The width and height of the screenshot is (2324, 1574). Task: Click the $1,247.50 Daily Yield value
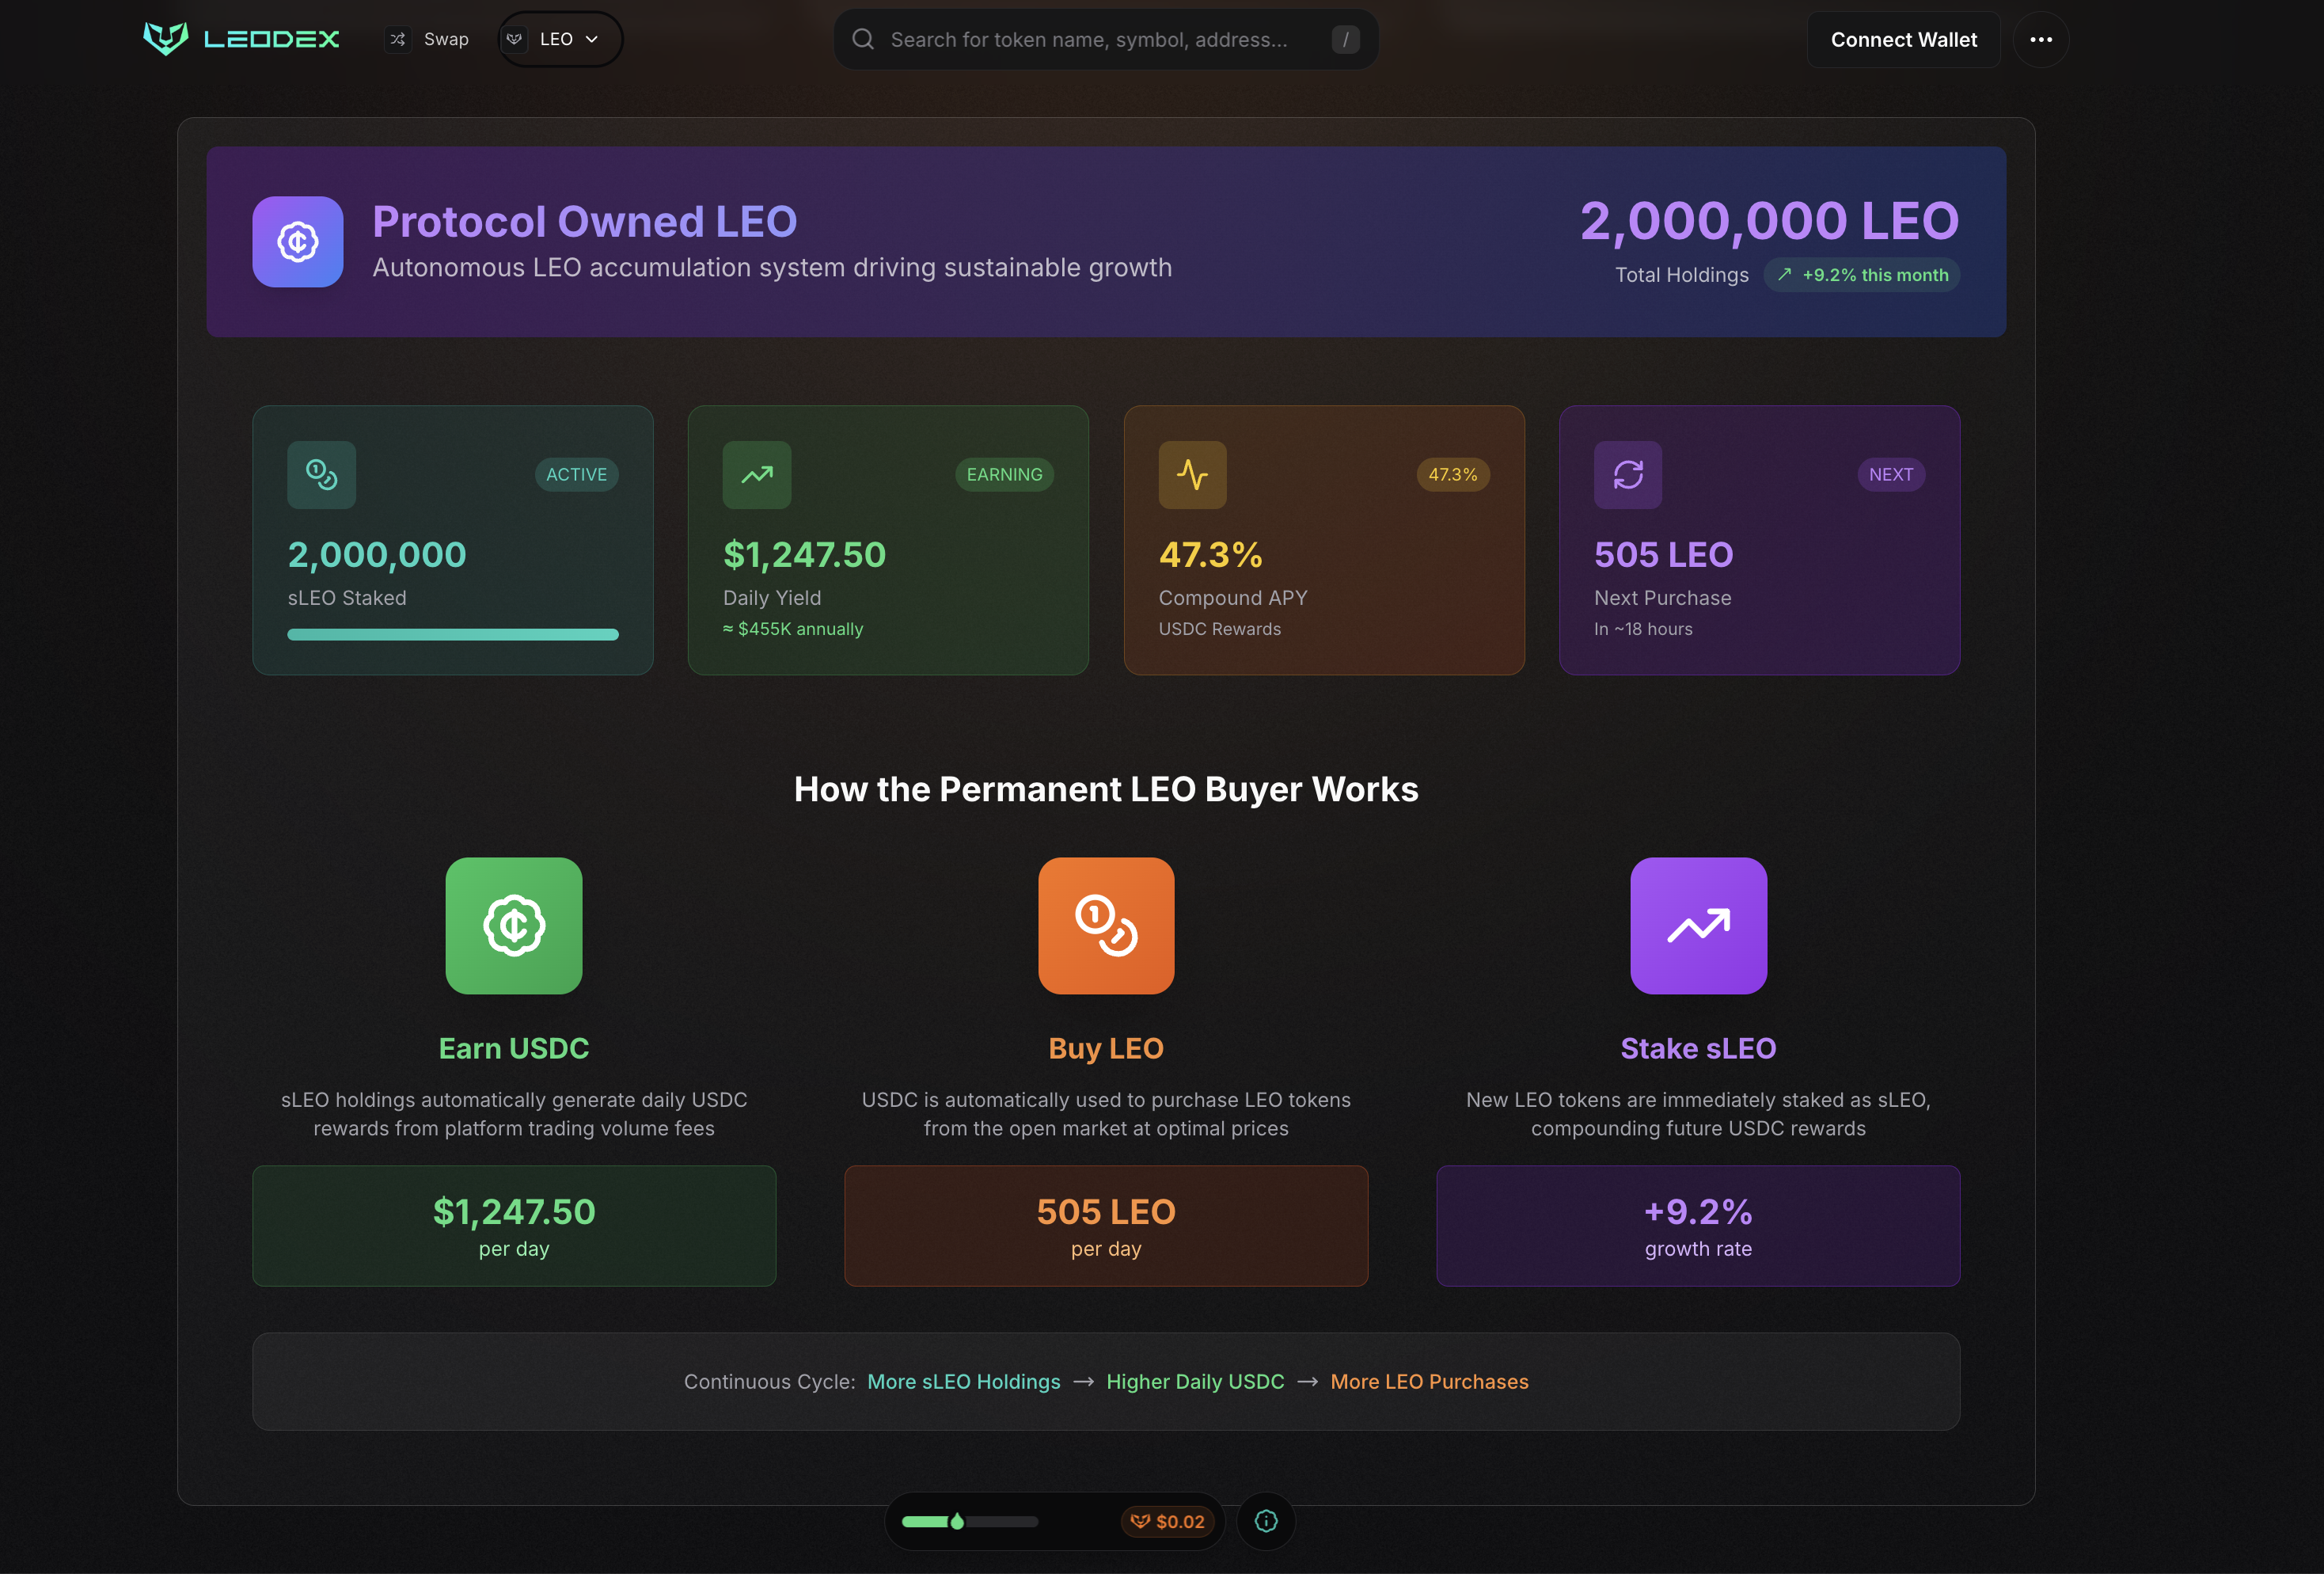pos(804,555)
